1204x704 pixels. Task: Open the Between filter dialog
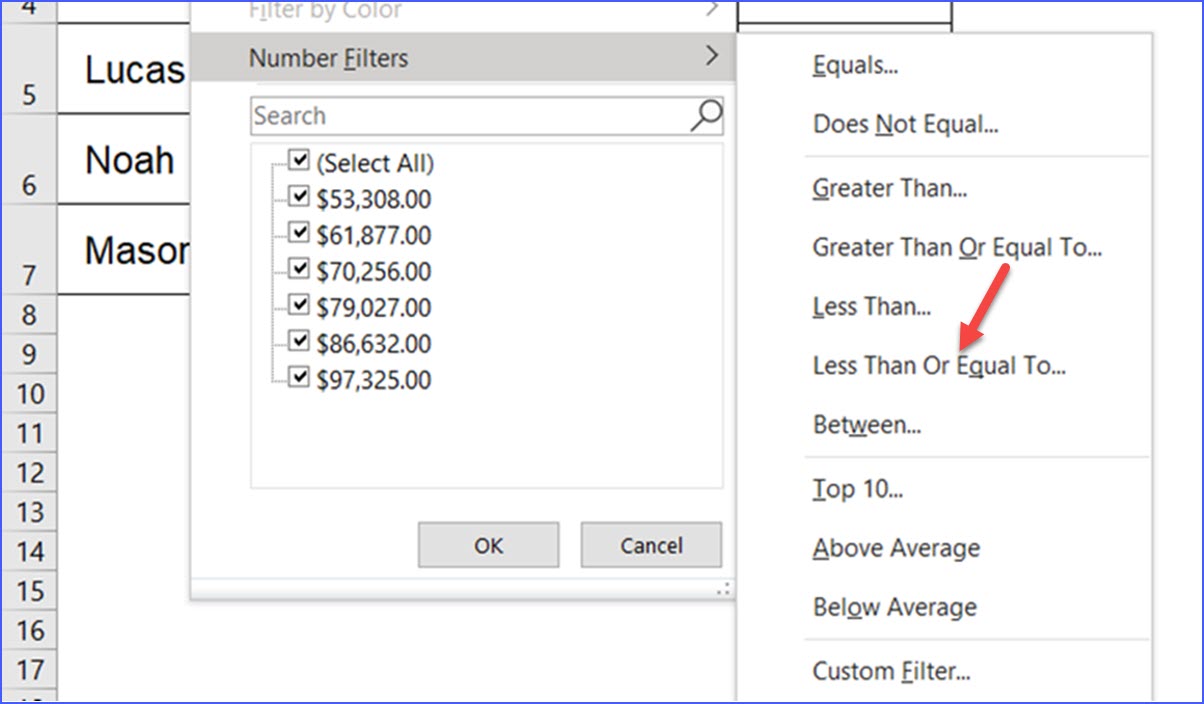pos(864,424)
